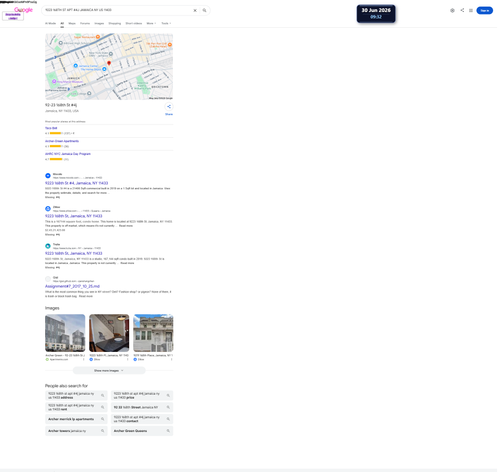Image resolution: width=500 pixels, height=472 pixels.
Task: Expand the More dropdown in search tabs
Action: [x=152, y=24]
